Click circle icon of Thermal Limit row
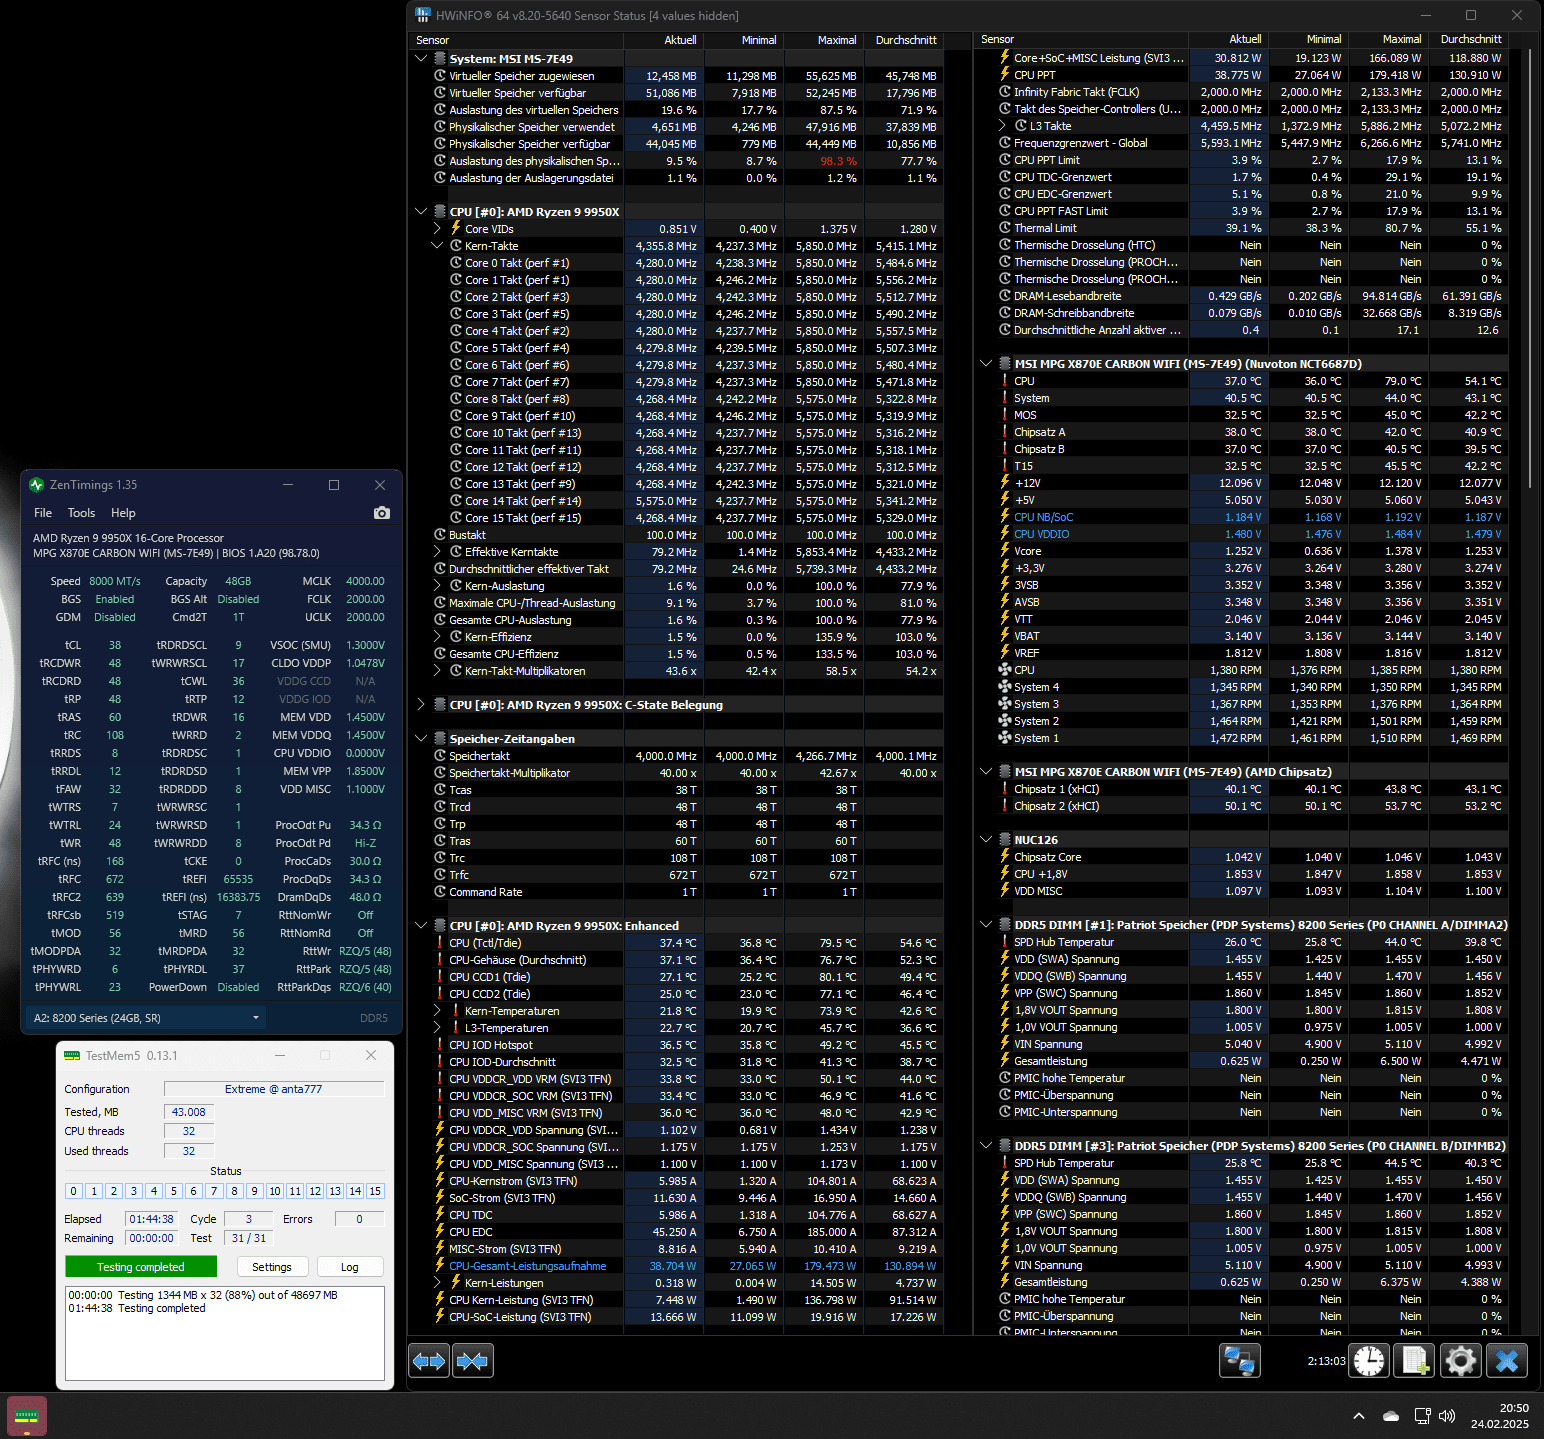 click(x=1005, y=228)
